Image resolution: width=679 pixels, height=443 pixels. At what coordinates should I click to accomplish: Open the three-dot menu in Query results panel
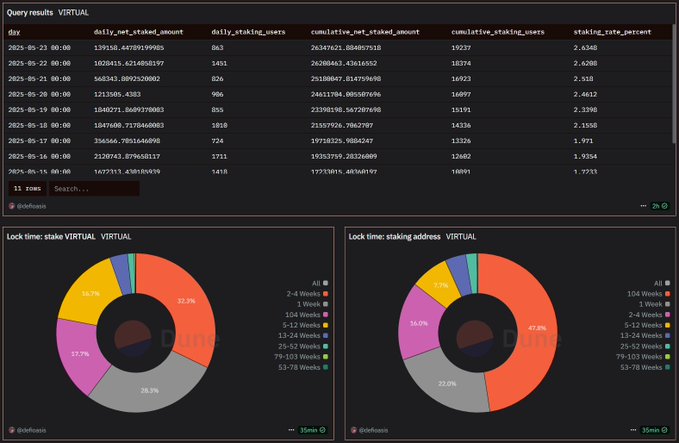click(x=642, y=205)
